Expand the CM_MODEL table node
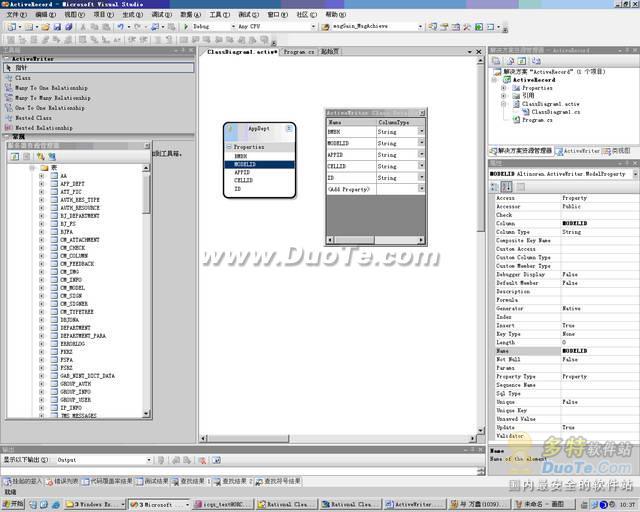 click(x=41, y=288)
